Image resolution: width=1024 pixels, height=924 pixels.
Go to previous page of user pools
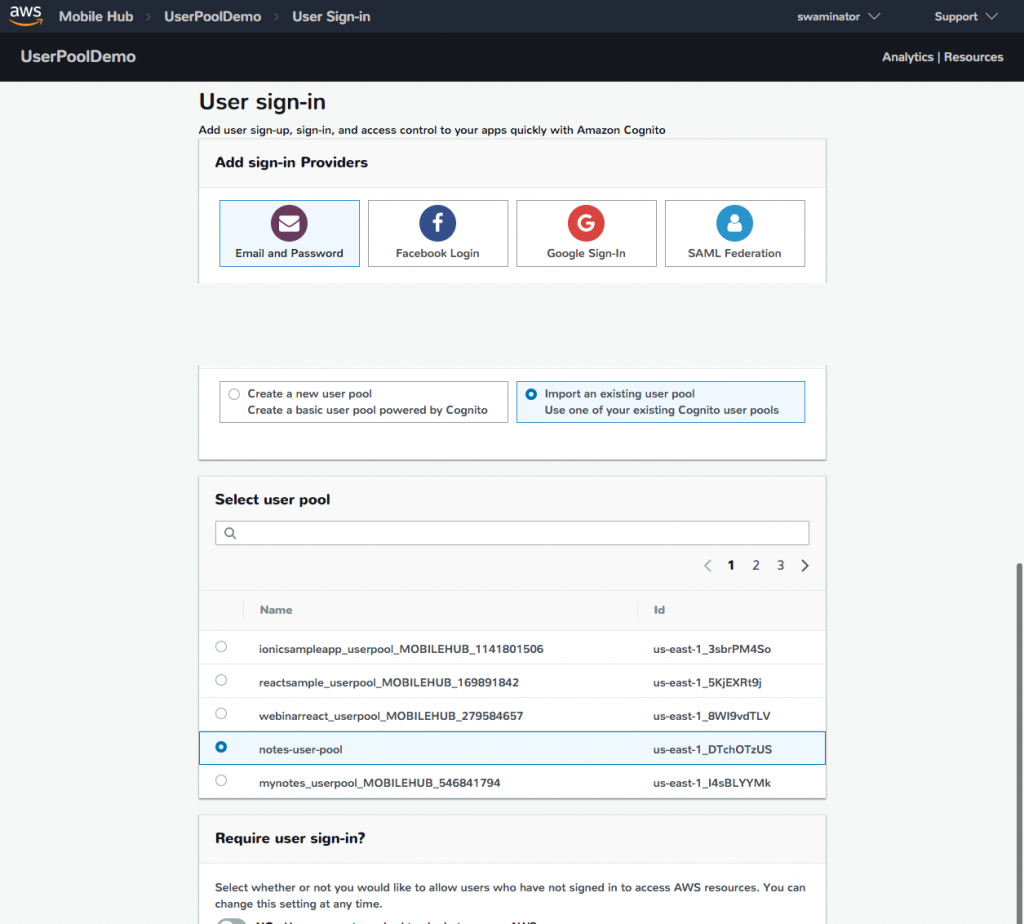(x=707, y=566)
